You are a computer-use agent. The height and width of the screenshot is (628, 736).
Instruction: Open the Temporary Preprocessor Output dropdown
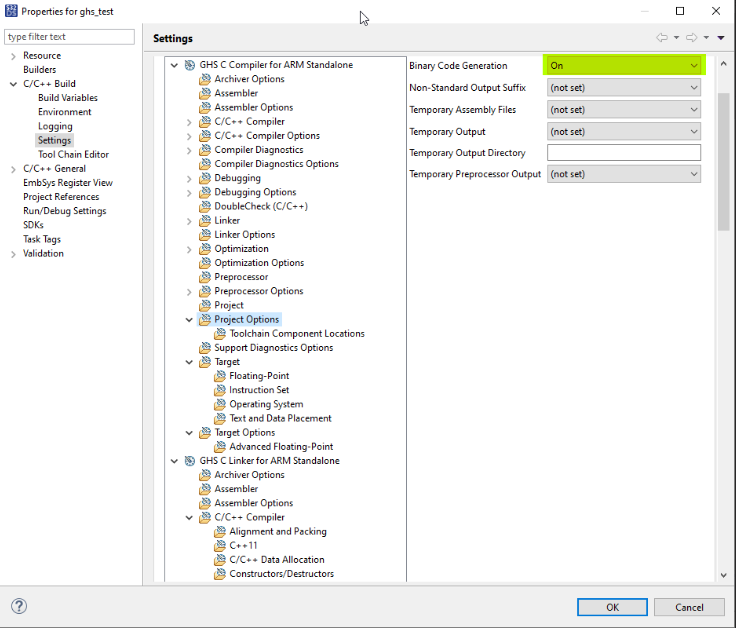point(624,174)
